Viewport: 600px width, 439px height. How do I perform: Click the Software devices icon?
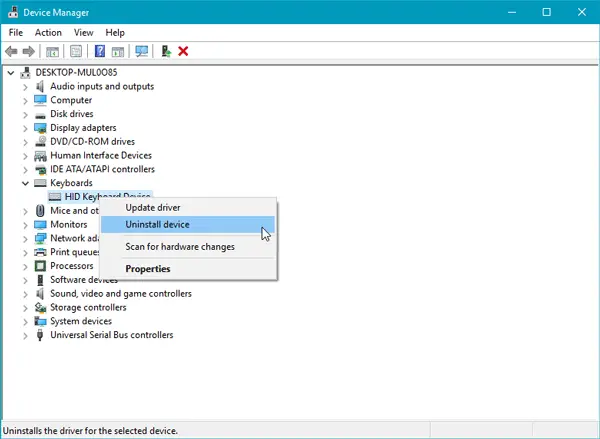click(40, 280)
